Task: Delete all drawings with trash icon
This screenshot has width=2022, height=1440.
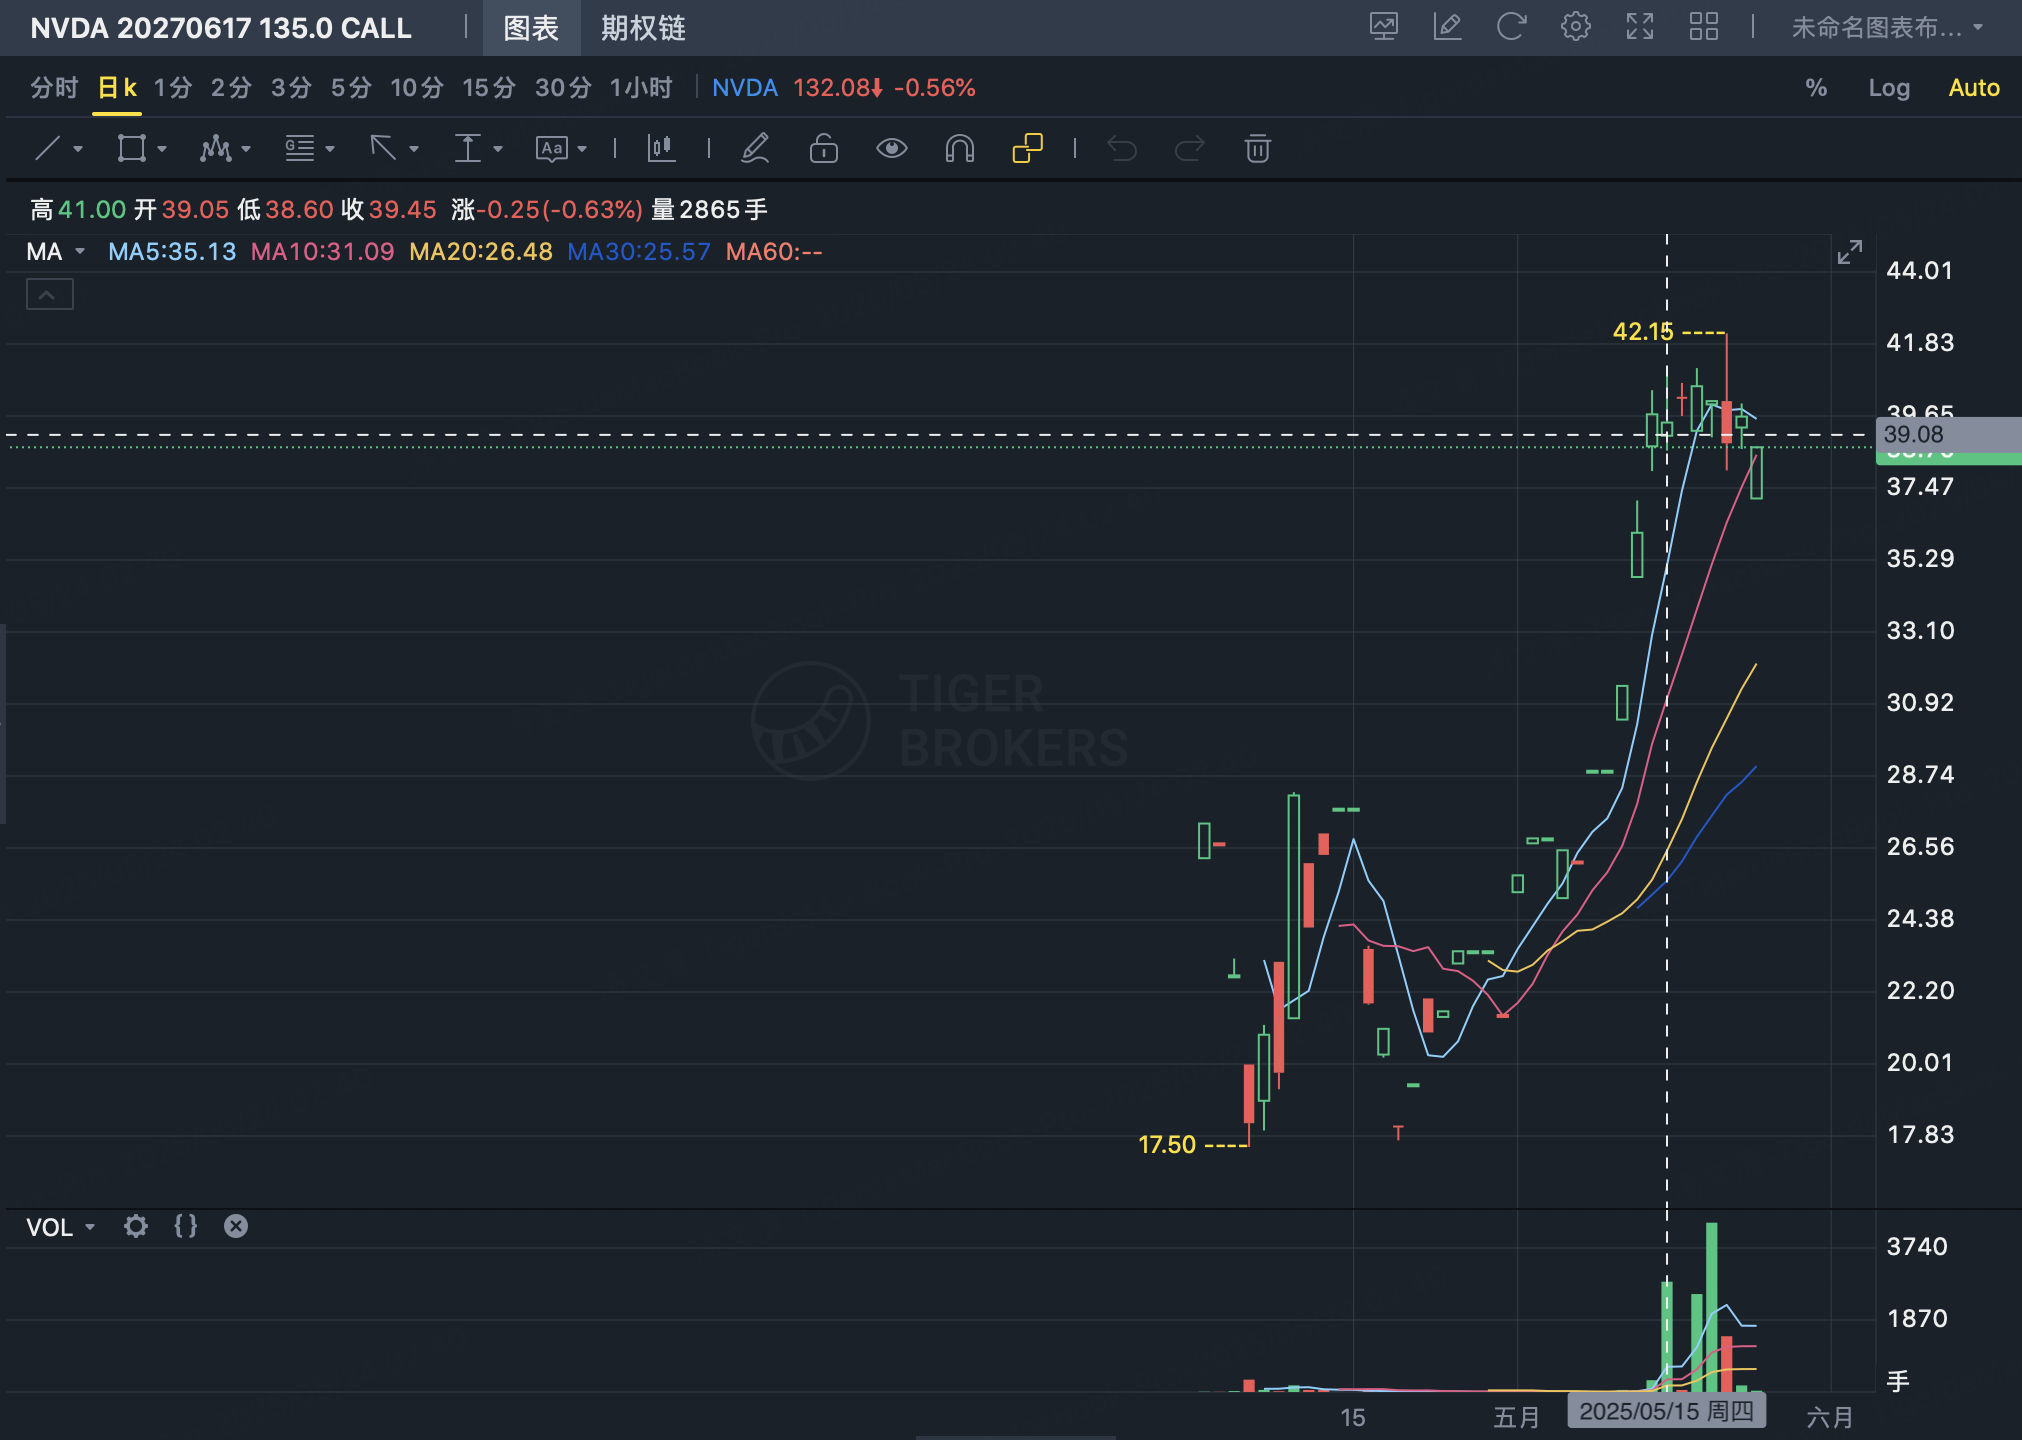Action: (1257, 149)
